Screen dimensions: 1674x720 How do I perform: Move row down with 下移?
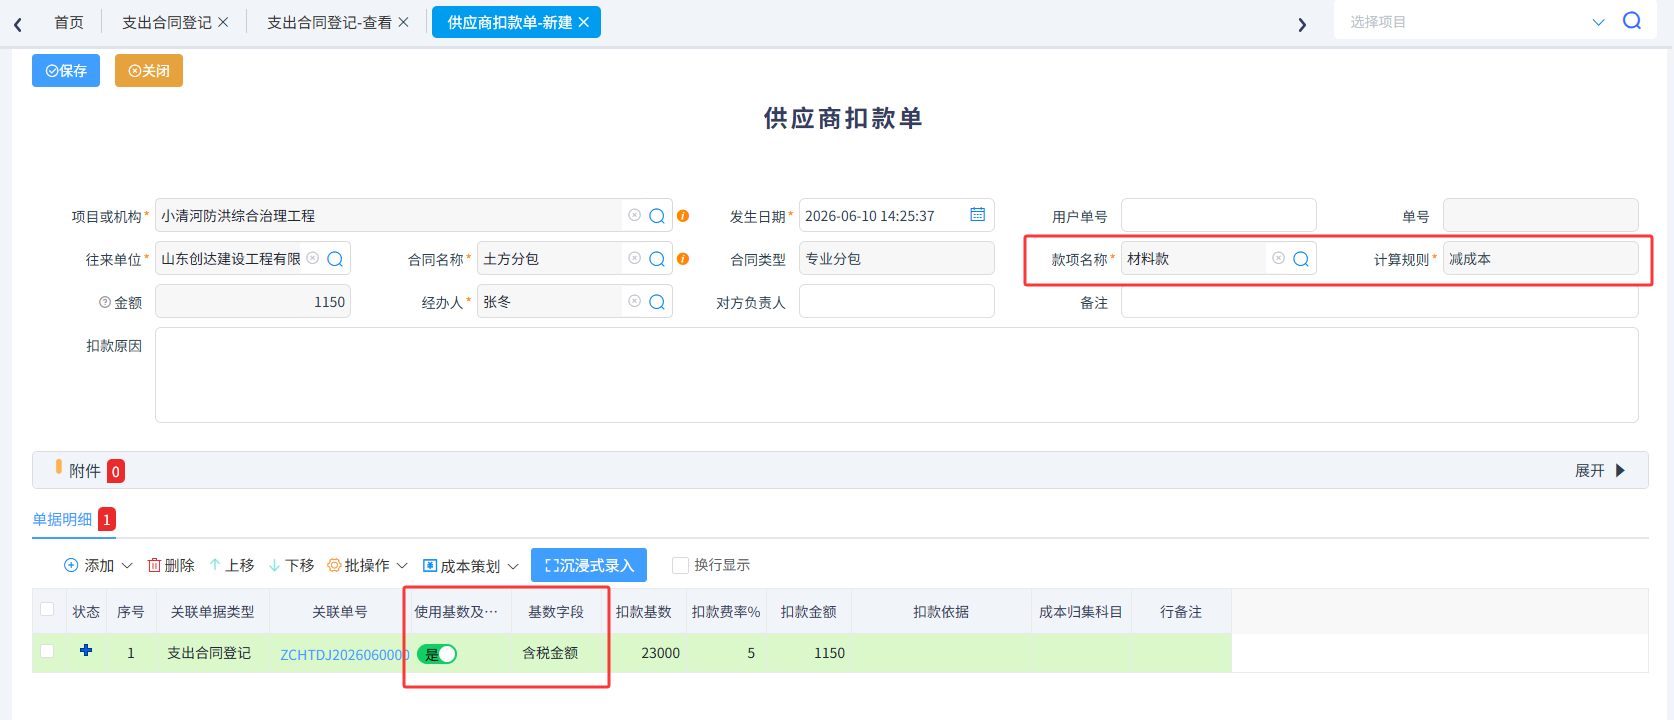pyautogui.click(x=291, y=565)
